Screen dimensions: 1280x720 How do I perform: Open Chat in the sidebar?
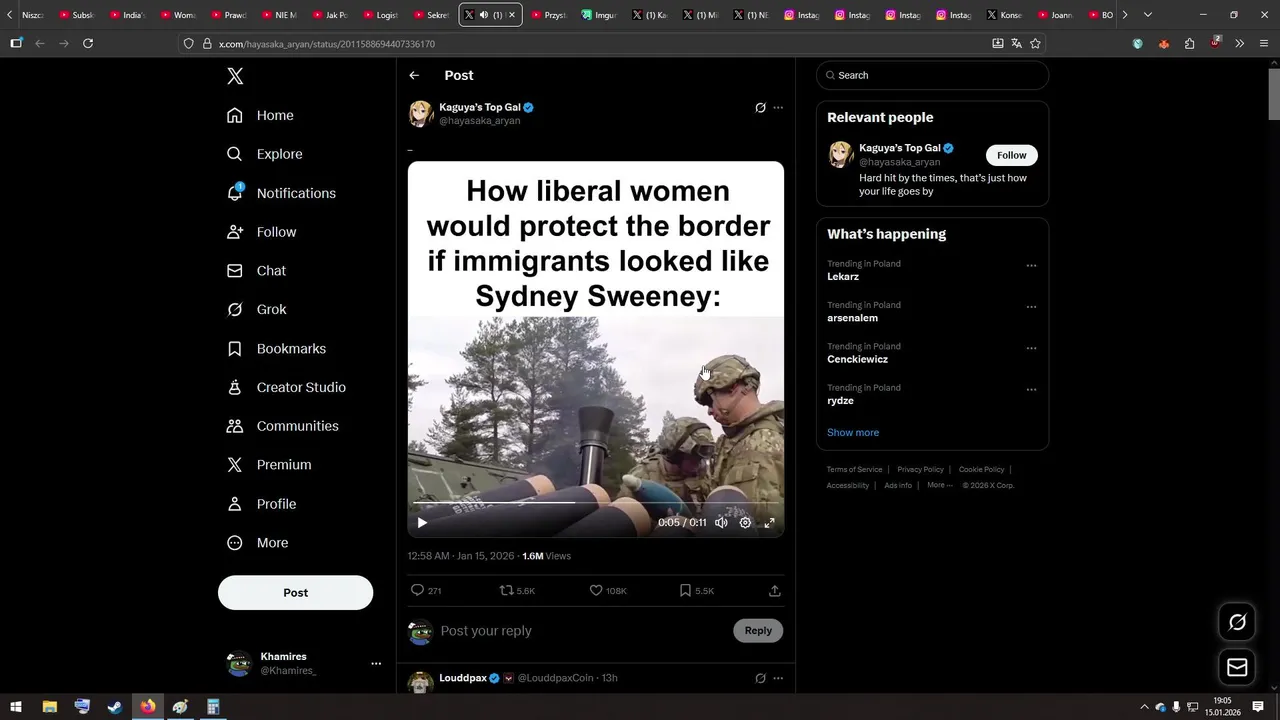(x=256, y=271)
